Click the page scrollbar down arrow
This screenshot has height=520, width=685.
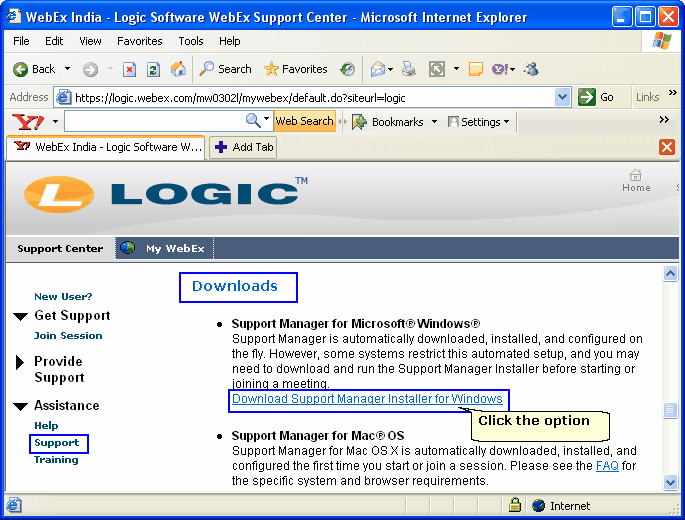(670, 482)
